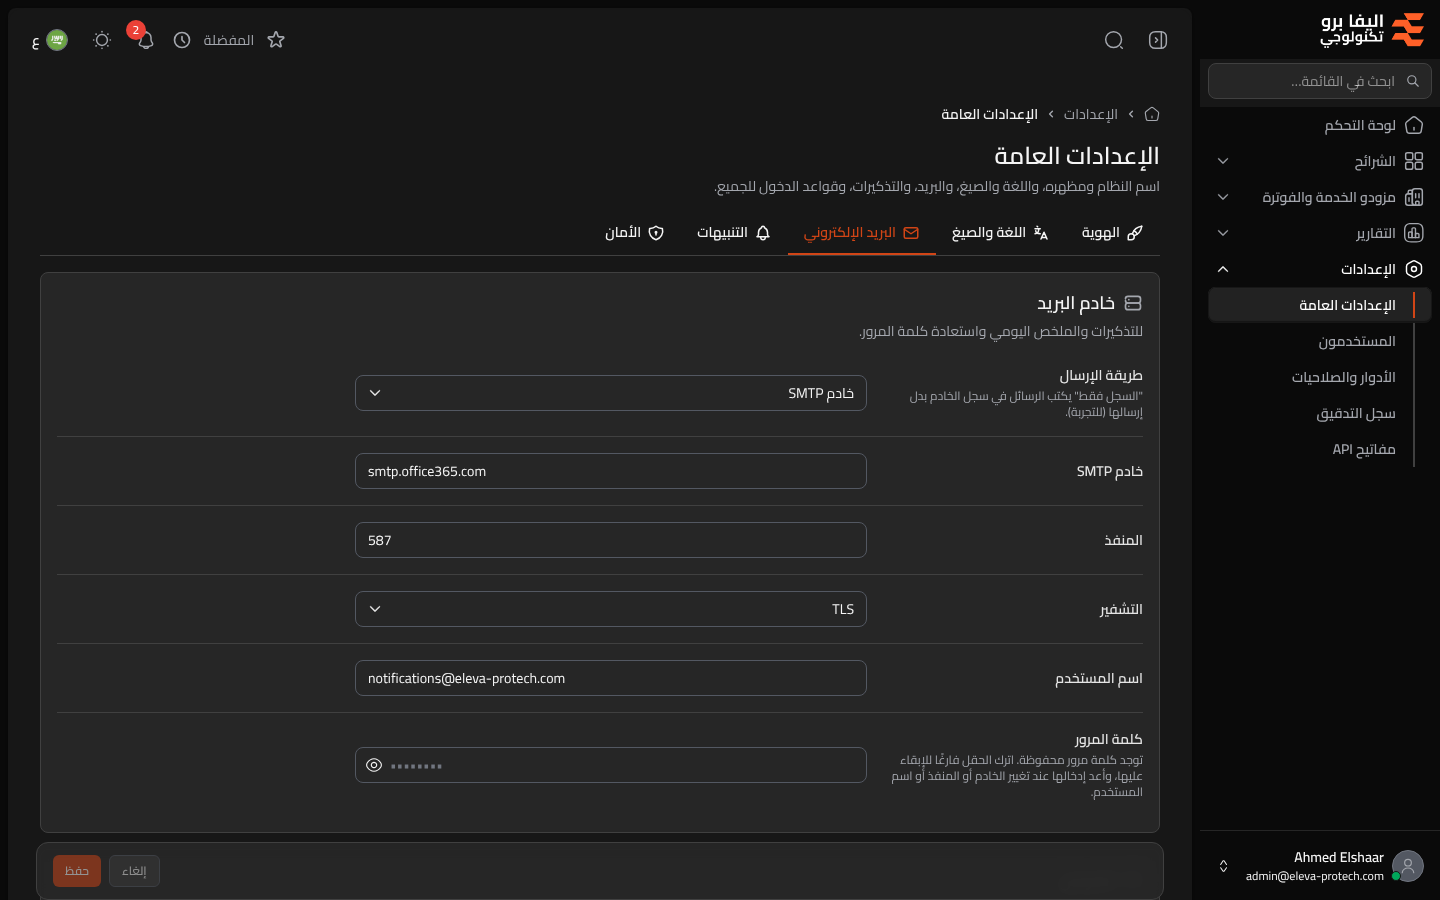Viewport: 1440px width, 900px height.
Task: Open the الأمان tab
Action: 634,233
